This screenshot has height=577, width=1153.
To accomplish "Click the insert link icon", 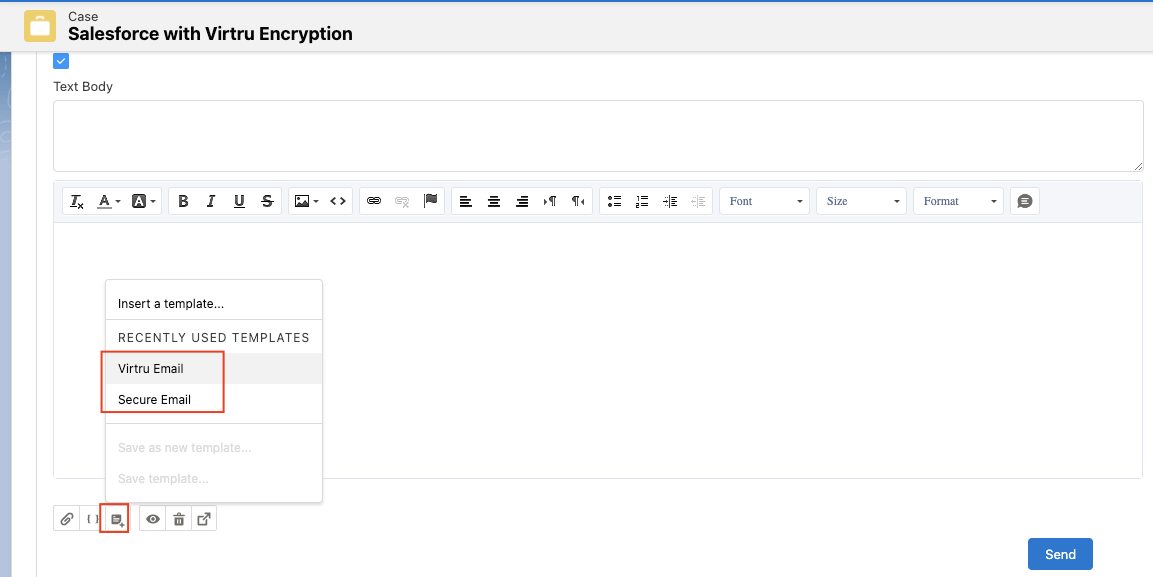I will click(x=374, y=201).
